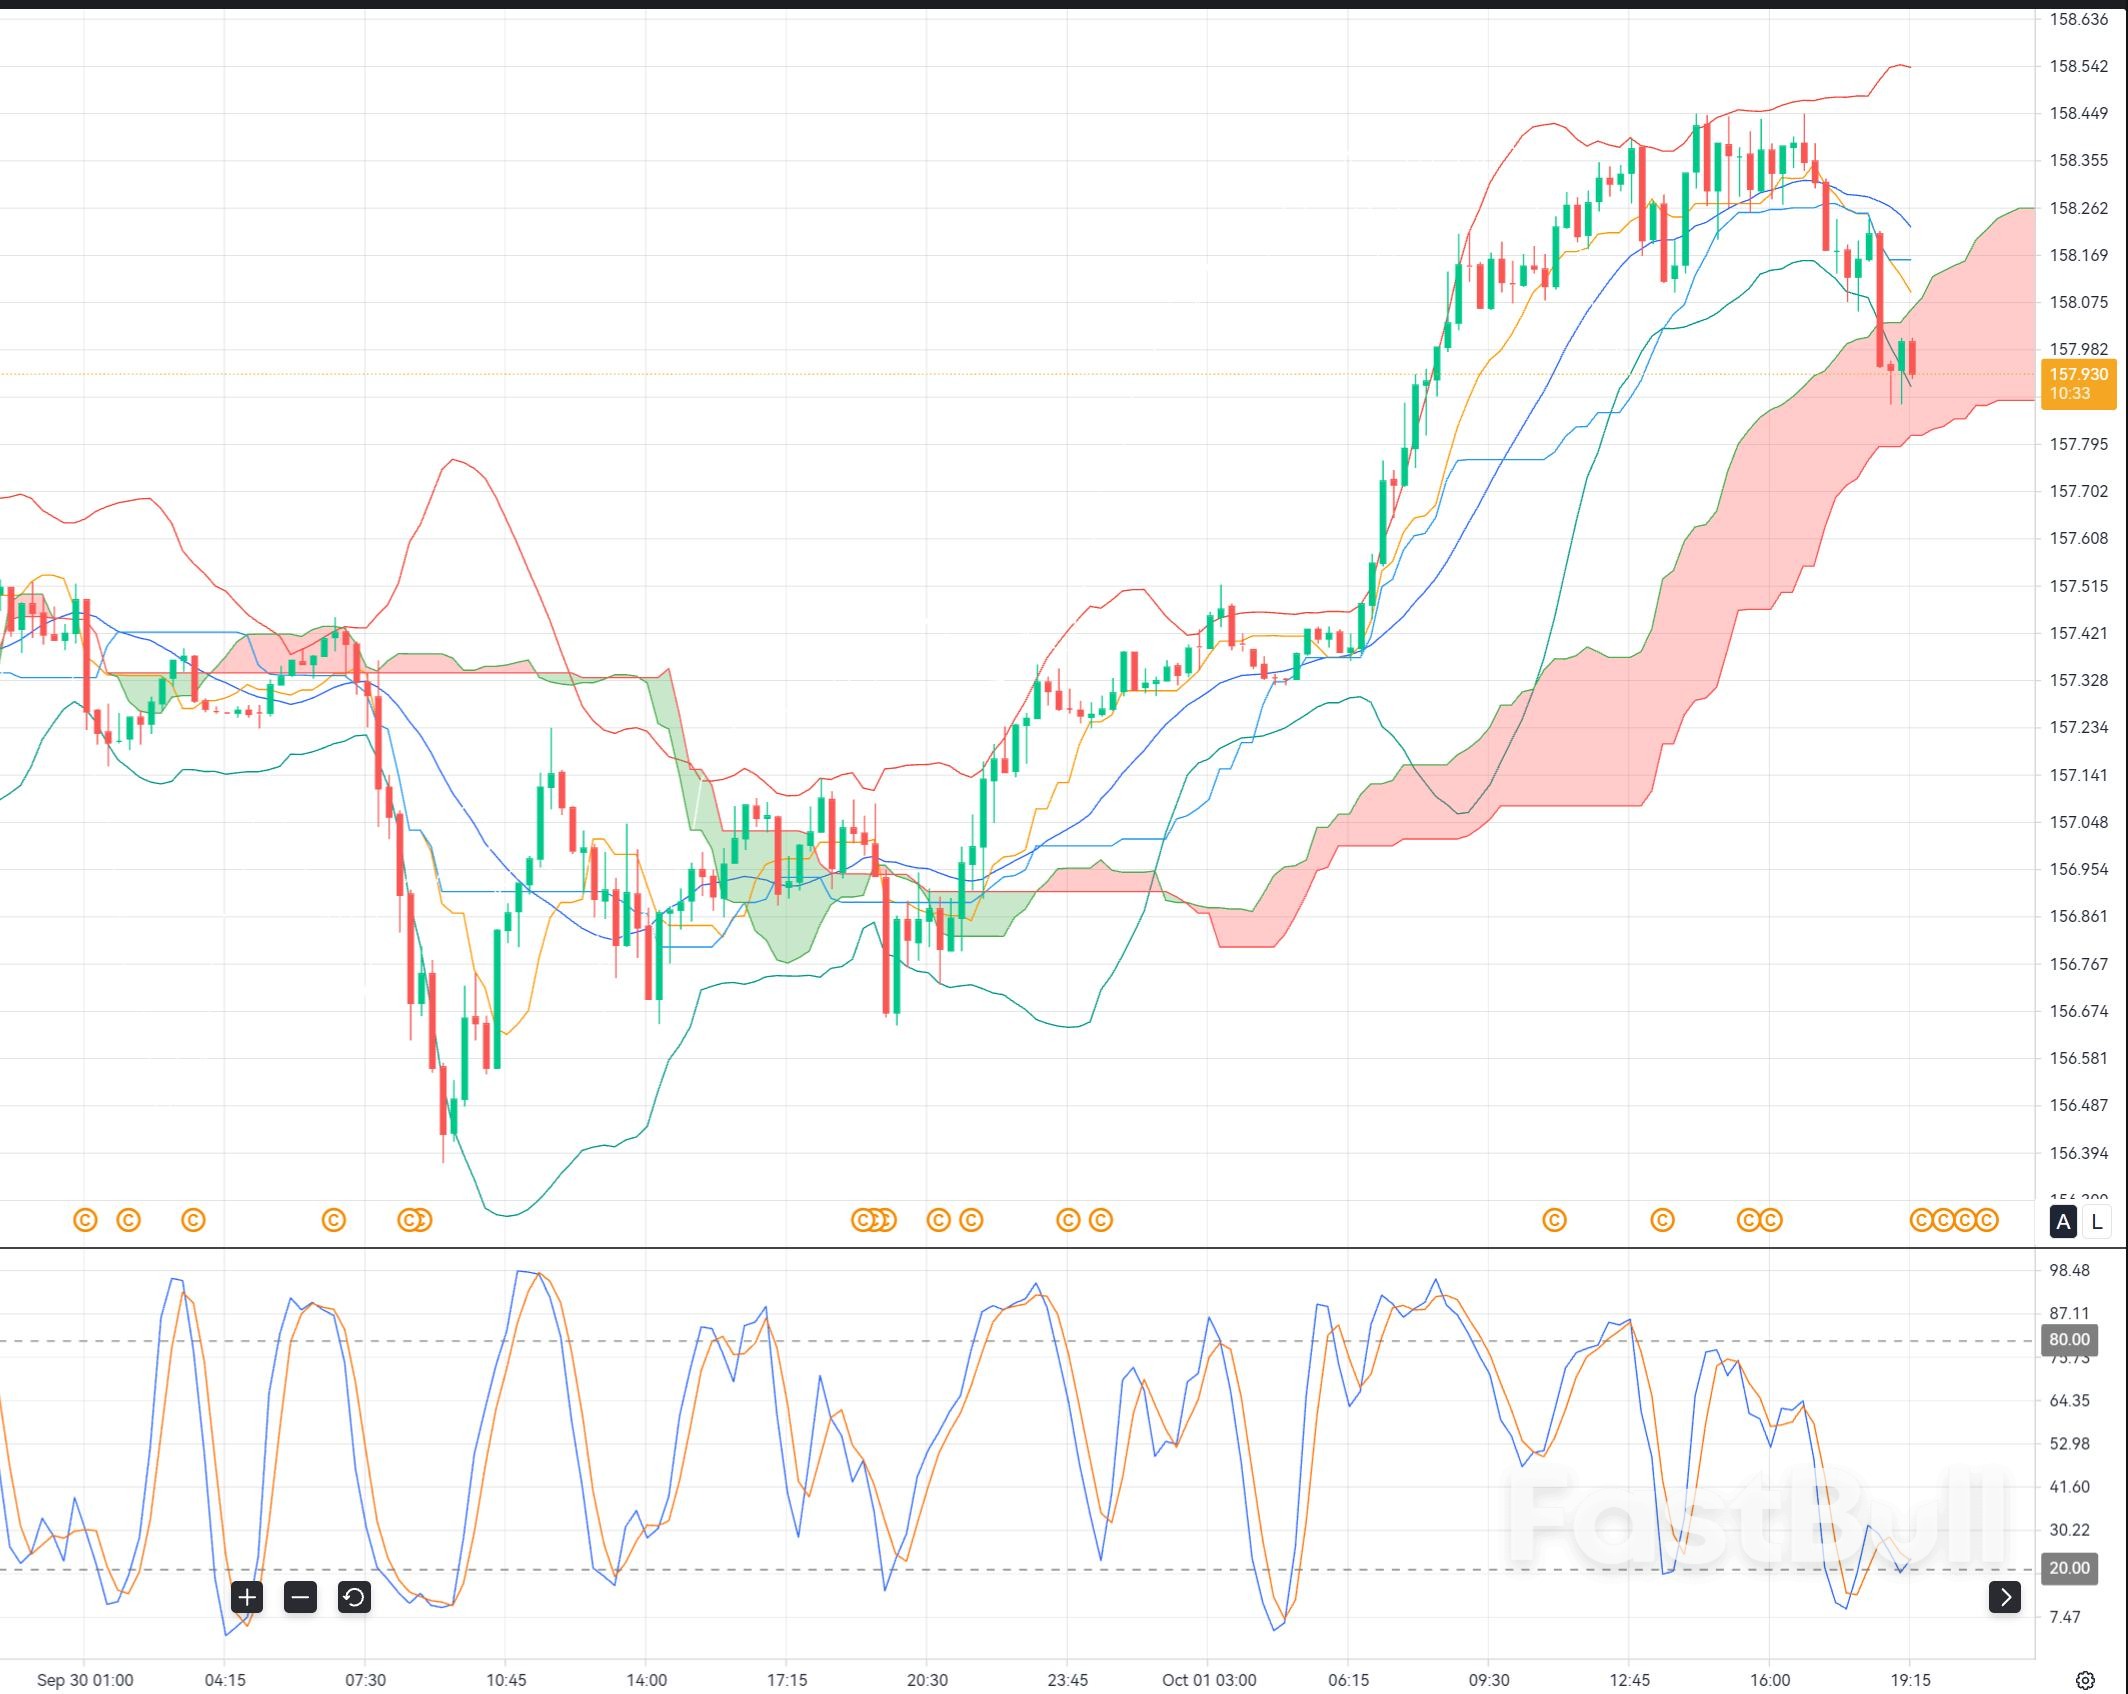The image size is (2128, 1694).
Task: Click the 16:00 time axis label
Action: tap(1770, 1680)
